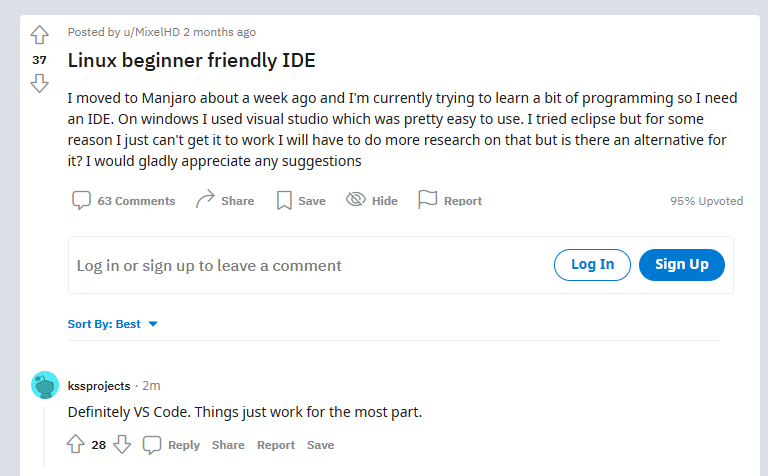Screen dimensions: 768x476
Task: Save the post with the bookmark icon
Action: click(x=284, y=200)
